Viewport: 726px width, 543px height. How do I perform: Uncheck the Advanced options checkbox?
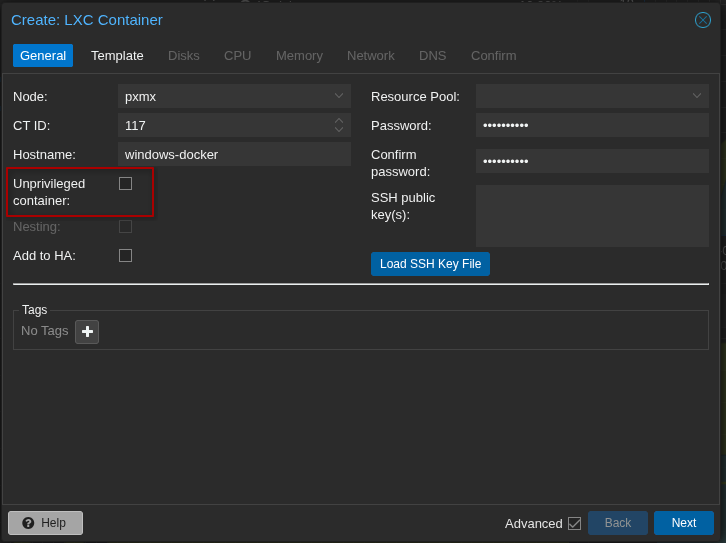574,523
